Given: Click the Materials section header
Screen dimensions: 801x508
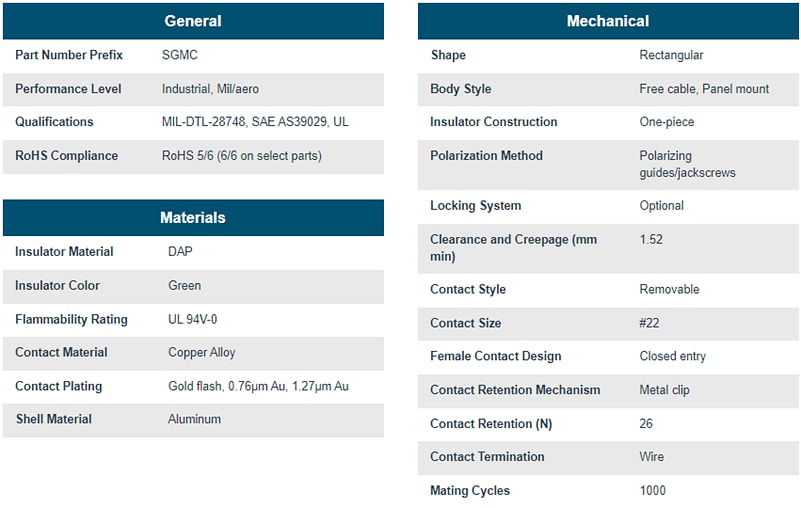Looking at the screenshot, I should [193, 218].
